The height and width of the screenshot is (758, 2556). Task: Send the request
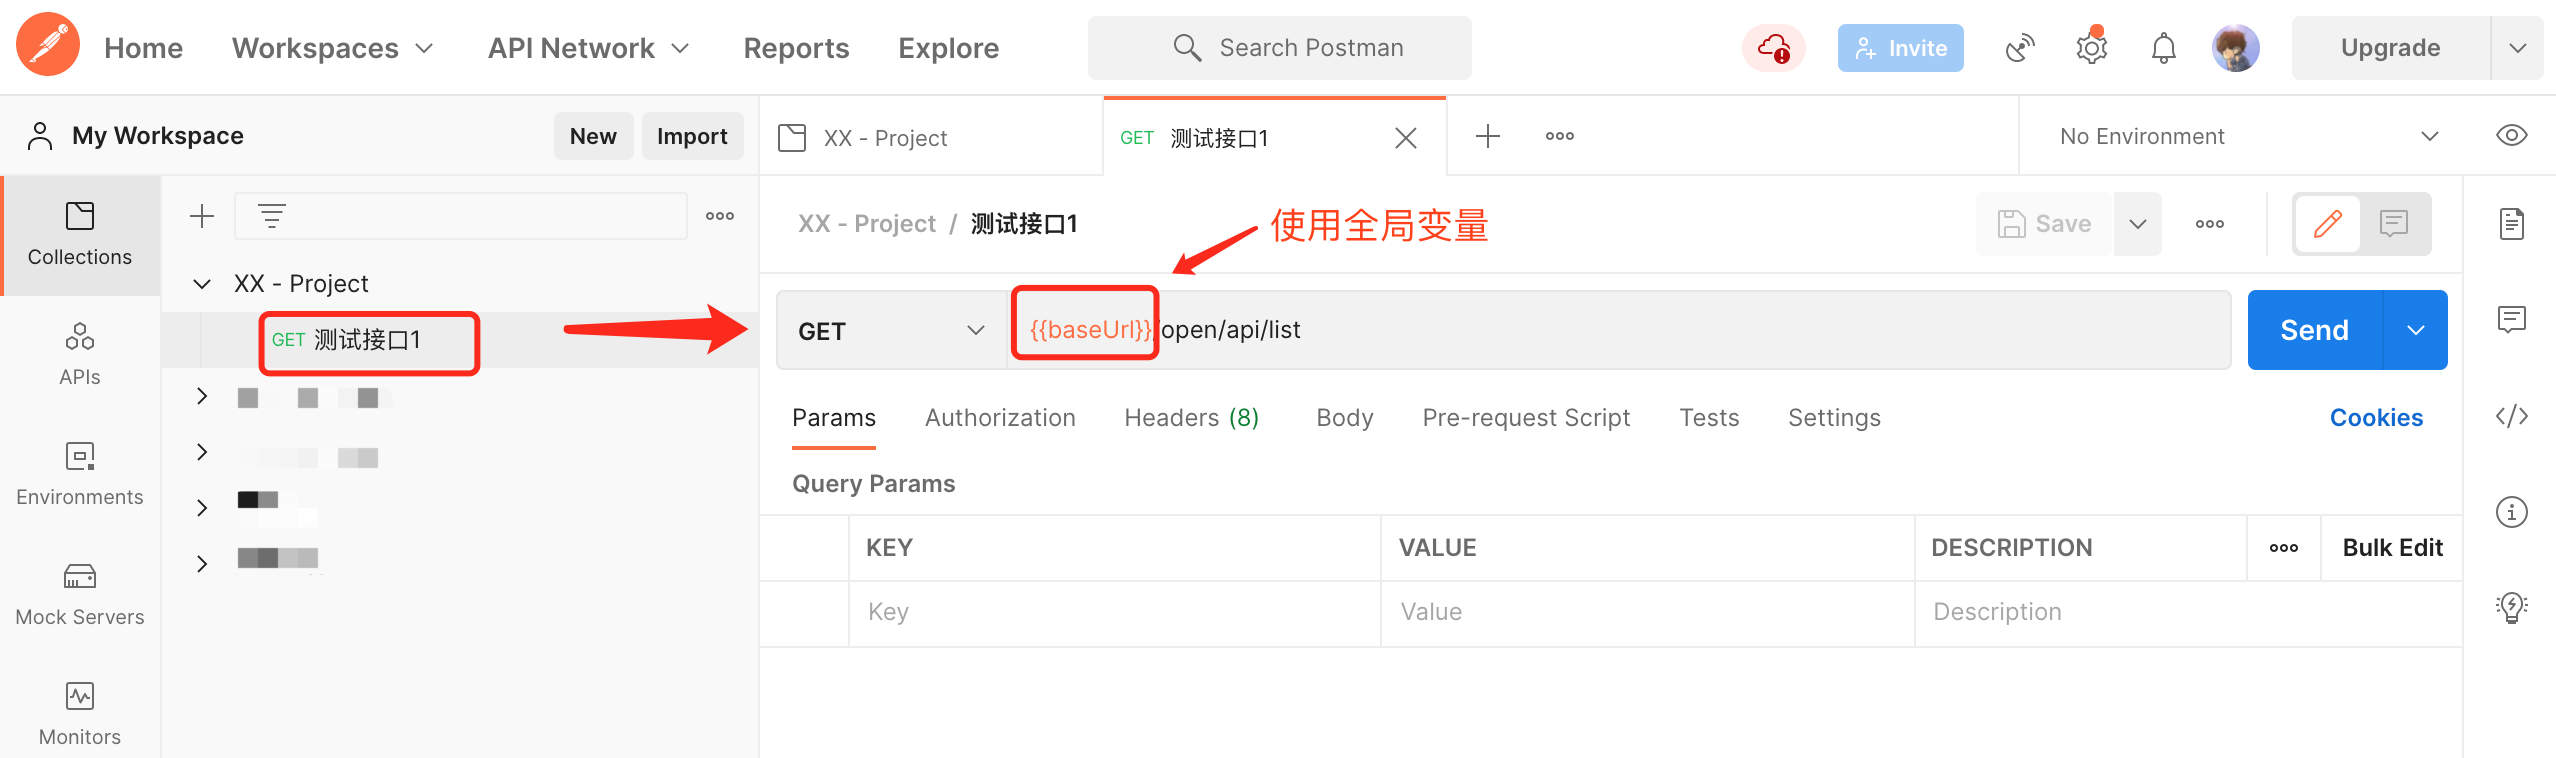click(x=2314, y=330)
